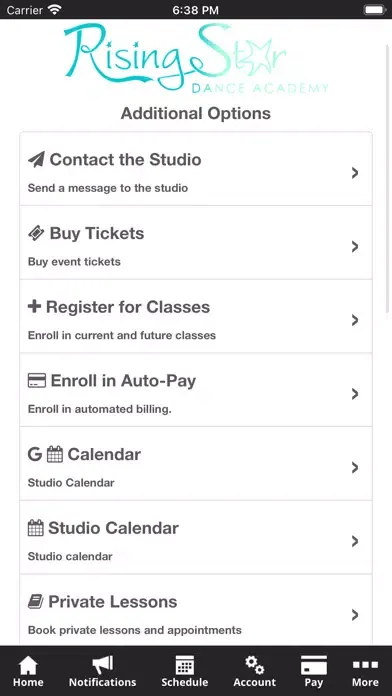Open the chevron on Buy Tickets row
This screenshot has width=392, height=696.
[x=355, y=246]
